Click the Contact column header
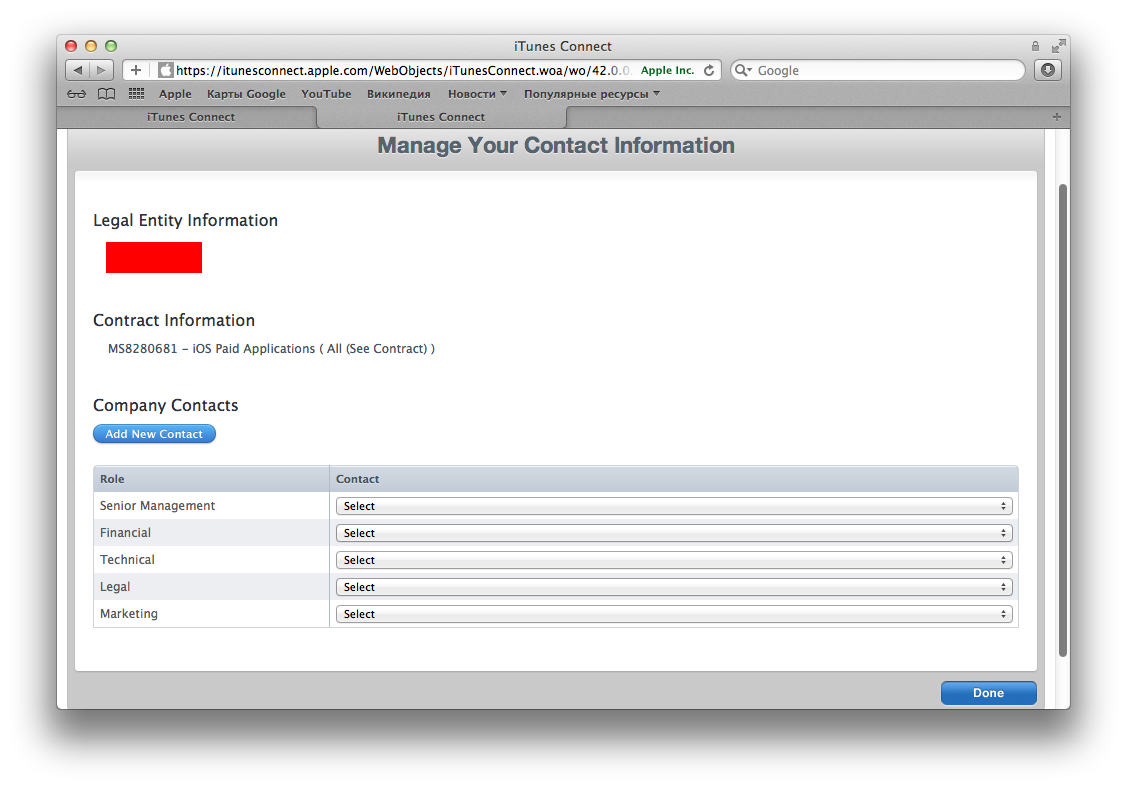This screenshot has height=788, width=1127. tap(673, 479)
